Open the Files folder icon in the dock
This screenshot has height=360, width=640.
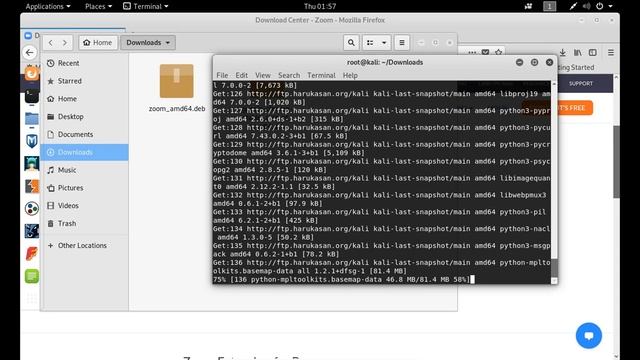(31, 119)
